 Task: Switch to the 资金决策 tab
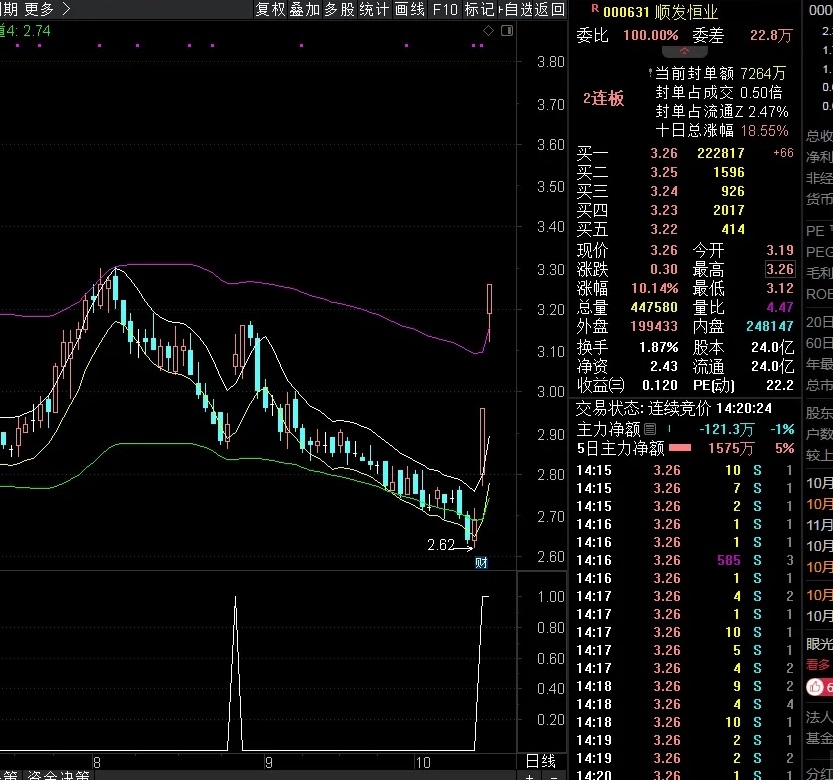[x=58, y=775]
